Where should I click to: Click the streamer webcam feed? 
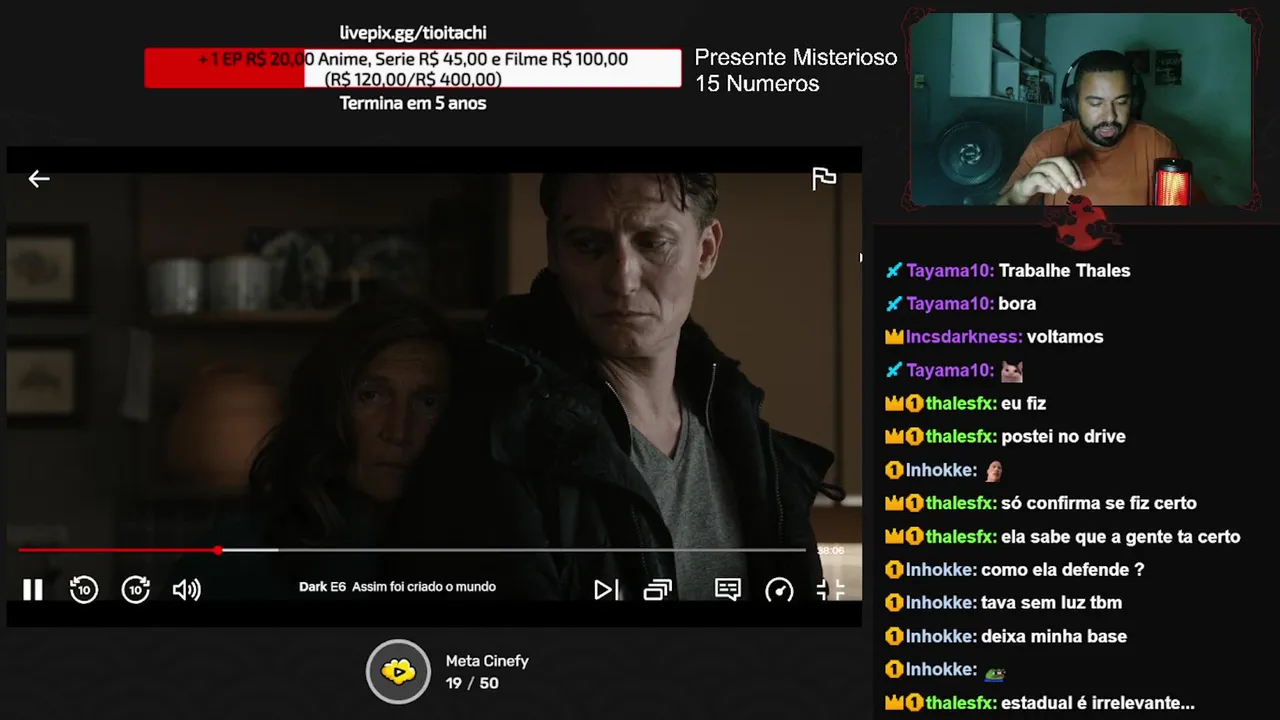[1080, 108]
